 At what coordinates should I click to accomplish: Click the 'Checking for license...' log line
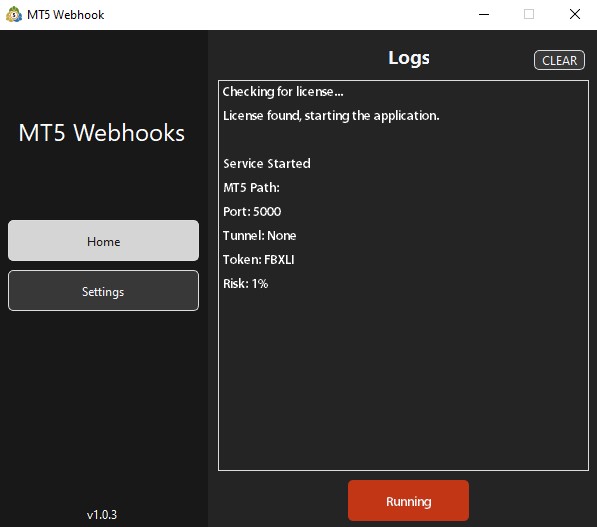click(283, 92)
